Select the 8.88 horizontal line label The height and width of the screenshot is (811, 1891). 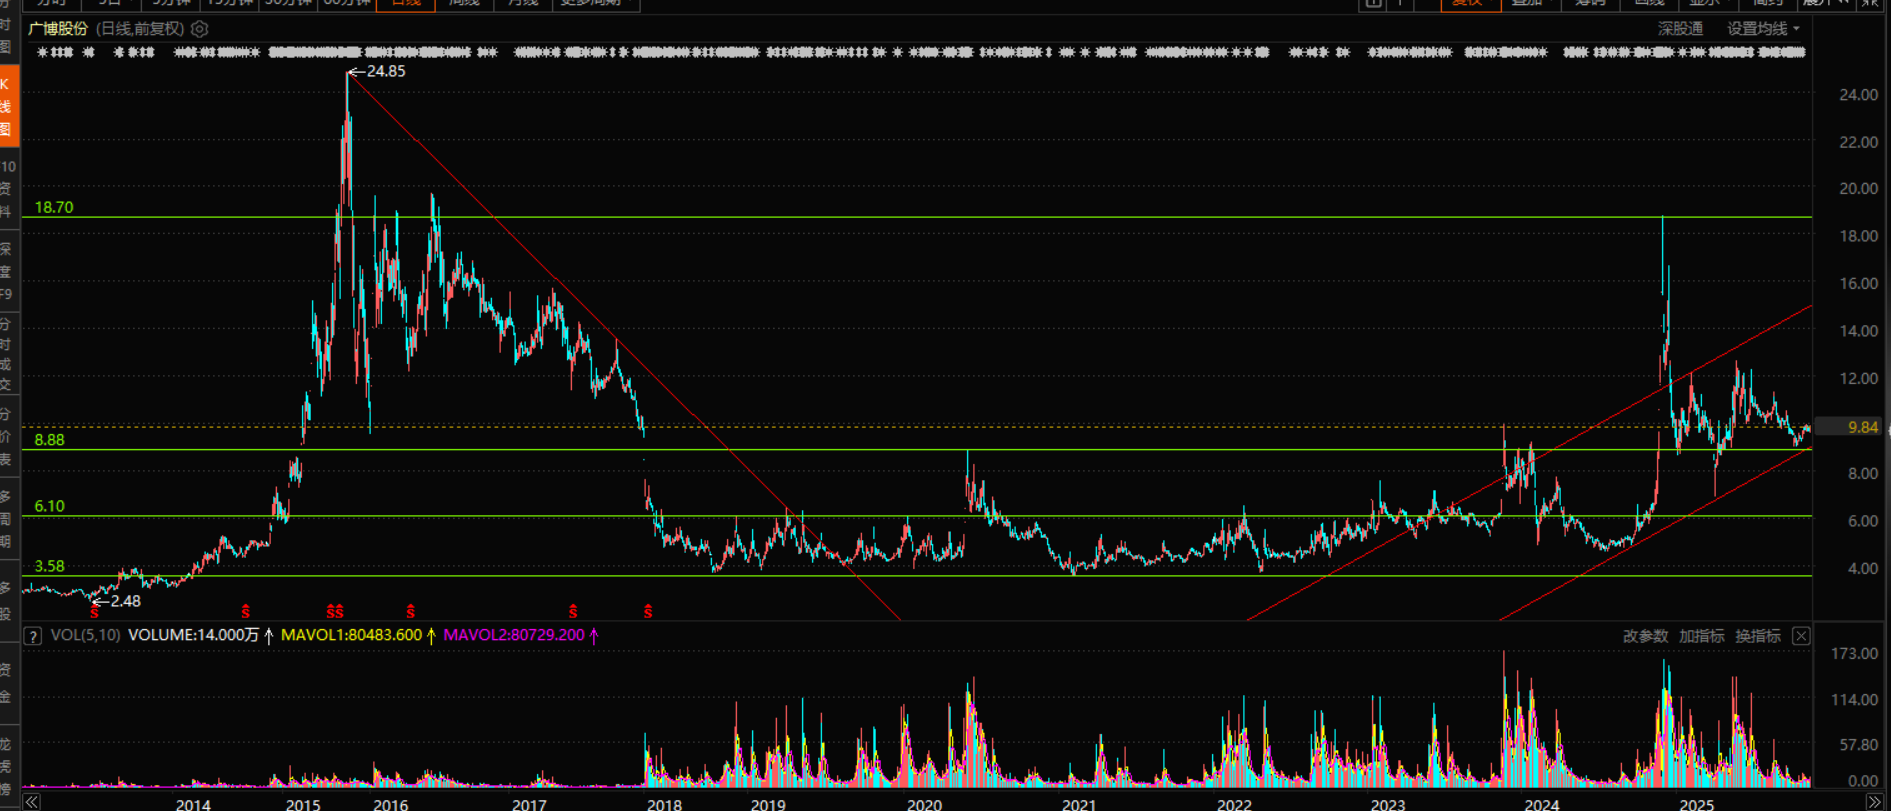49,440
